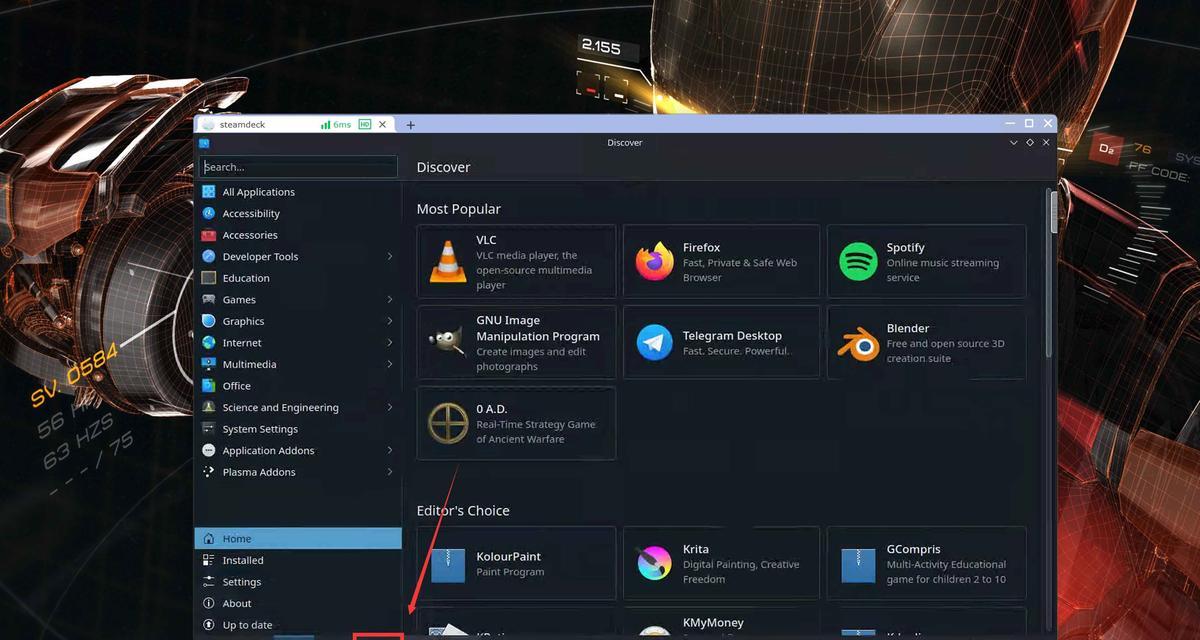Click the GIMP mascot icon
Viewport: 1200px width, 640px height.
click(447, 343)
